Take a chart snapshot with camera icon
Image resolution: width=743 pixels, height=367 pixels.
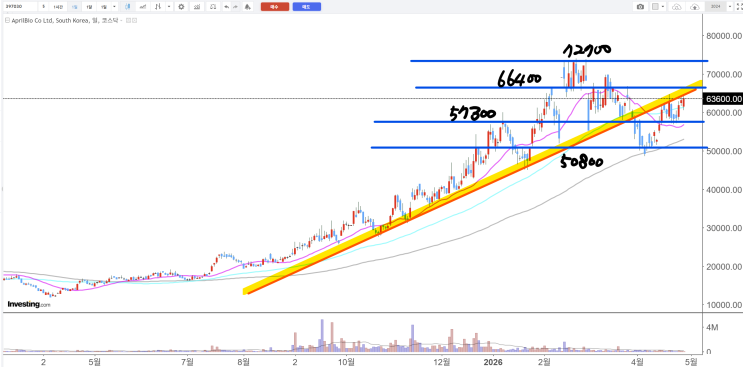tap(640, 7)
